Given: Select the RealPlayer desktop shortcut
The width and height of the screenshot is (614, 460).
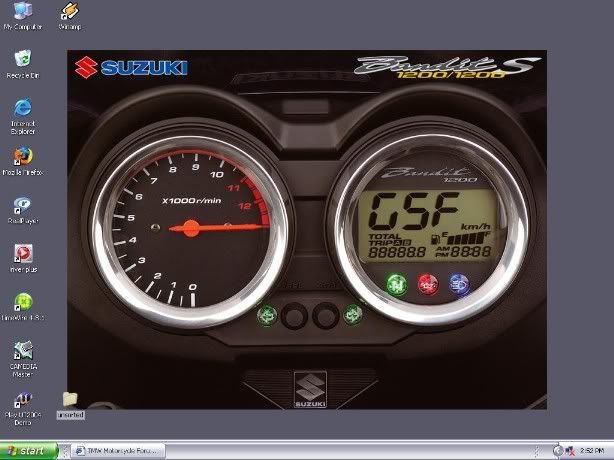Looking at the screenshot, I should click(x=23, y=210).
